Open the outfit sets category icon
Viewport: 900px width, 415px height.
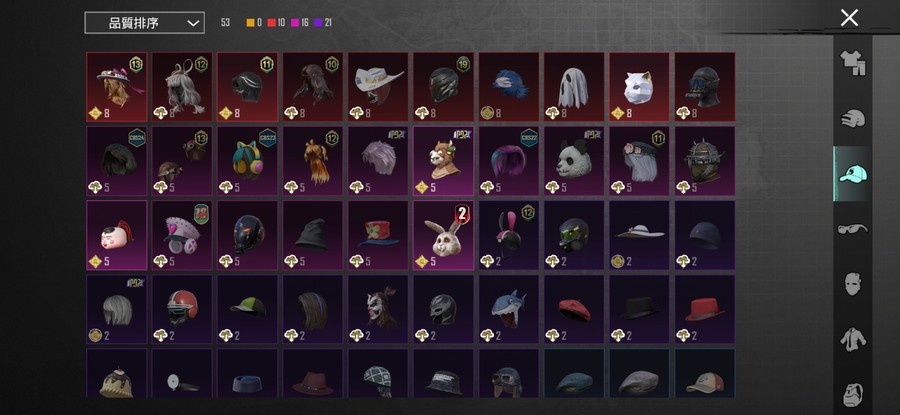point(852,63)
